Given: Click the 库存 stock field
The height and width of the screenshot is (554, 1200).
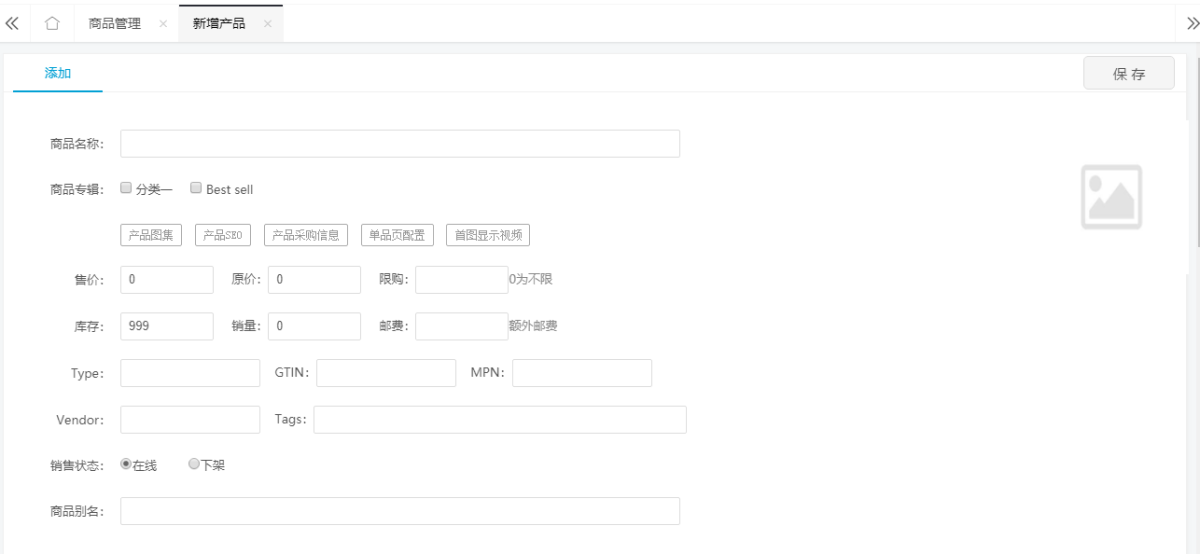Looking at the screenshot, I should [167, 326].
